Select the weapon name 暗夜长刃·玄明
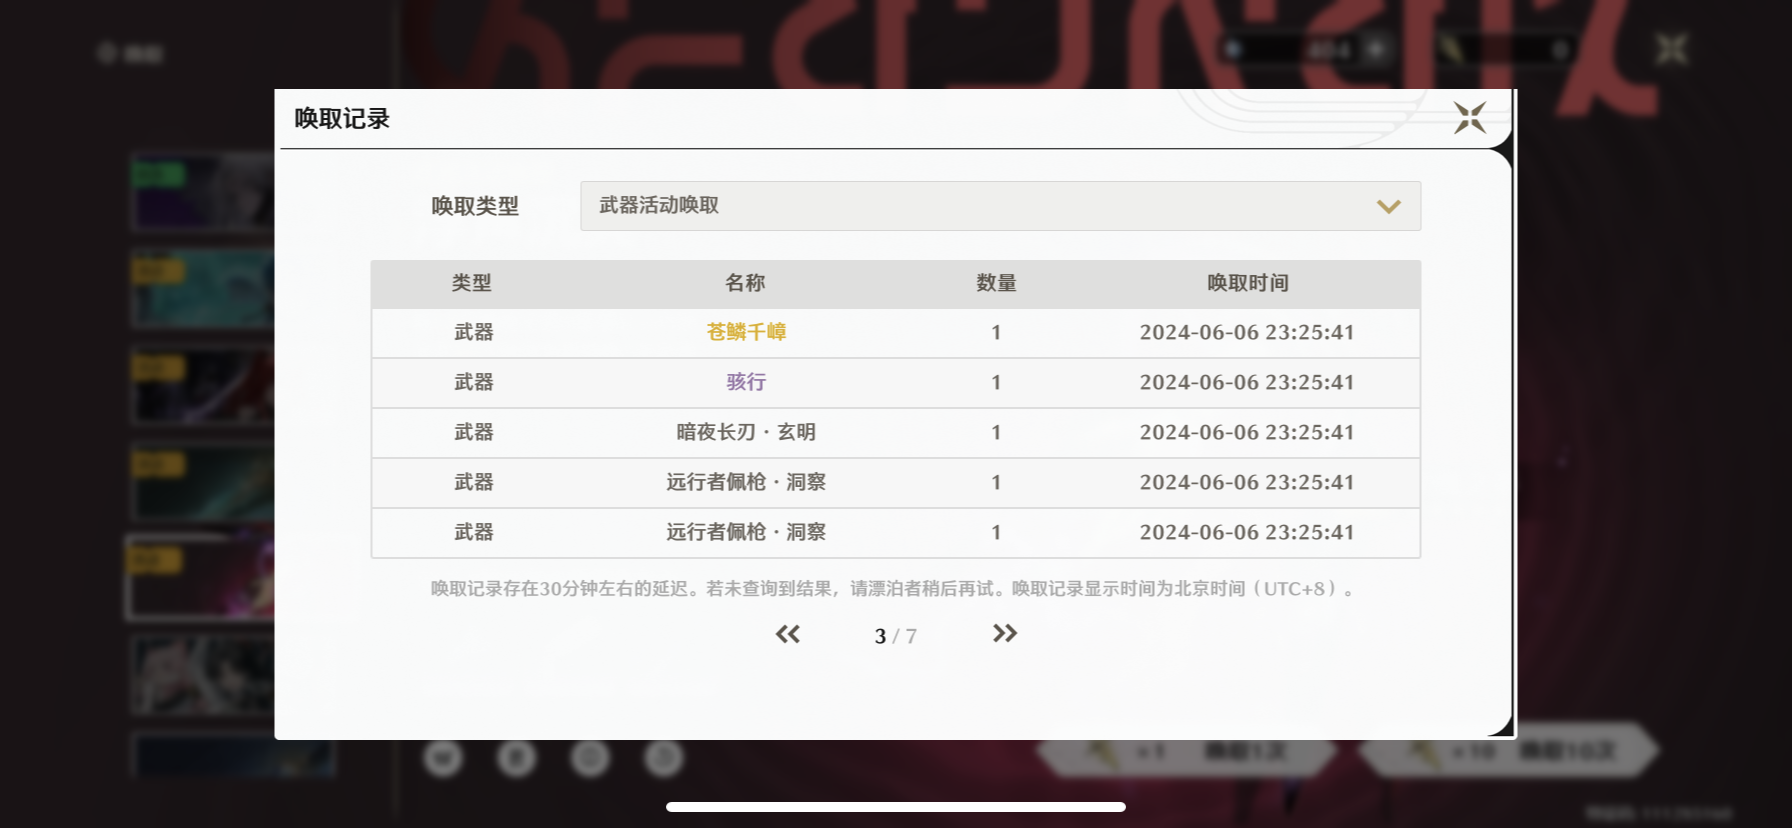Viewport: 1792px width, 828px height. [x=747, y=432]
